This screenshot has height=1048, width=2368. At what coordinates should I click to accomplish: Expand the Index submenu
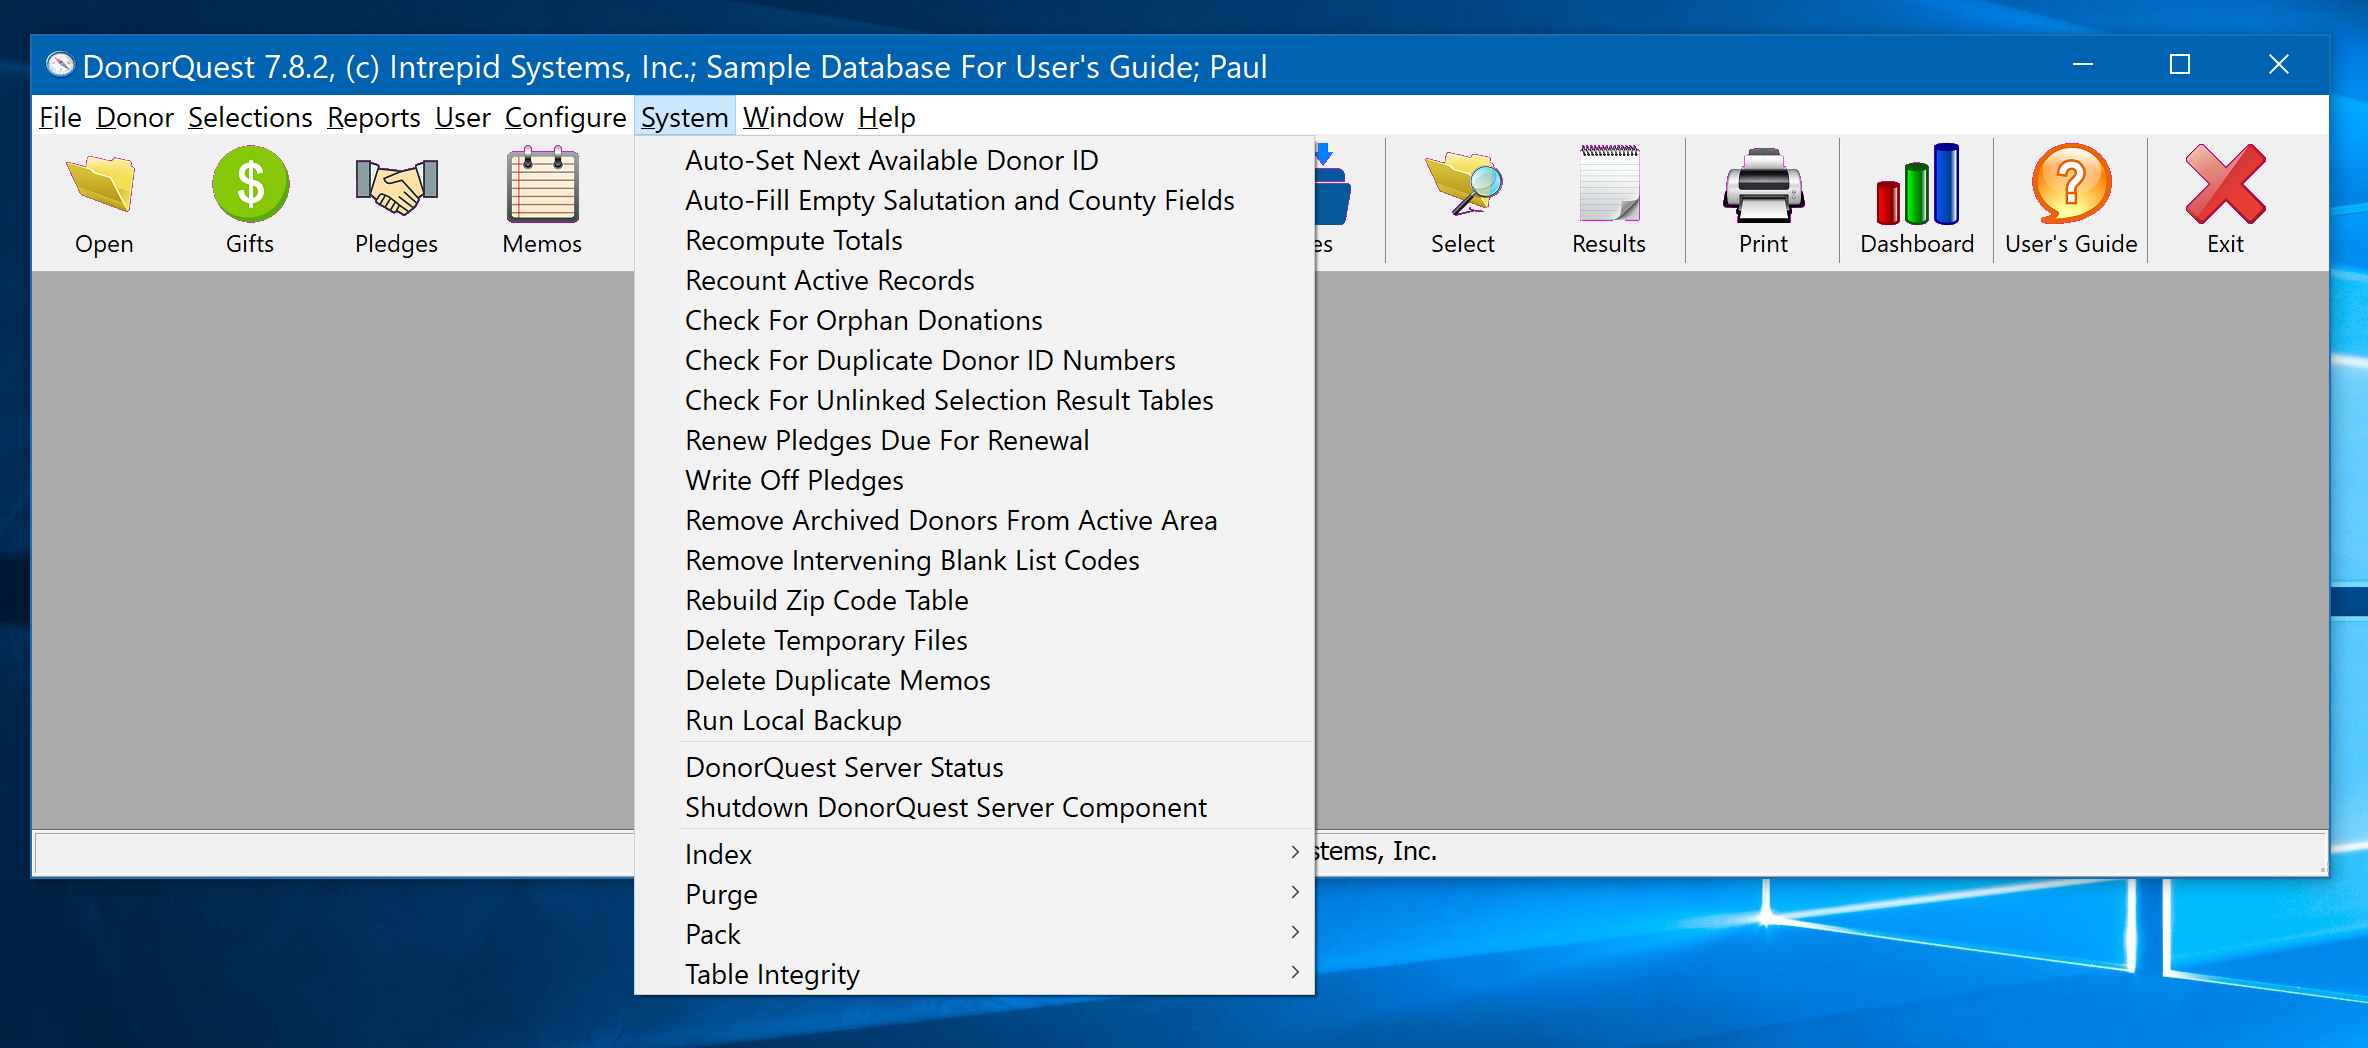[x=974, y=854]
